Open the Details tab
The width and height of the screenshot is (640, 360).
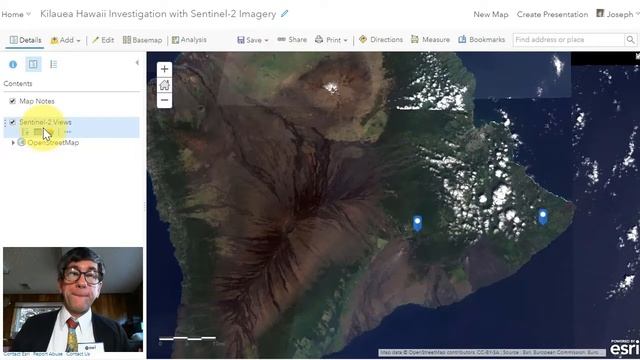(x=25, y=40)
